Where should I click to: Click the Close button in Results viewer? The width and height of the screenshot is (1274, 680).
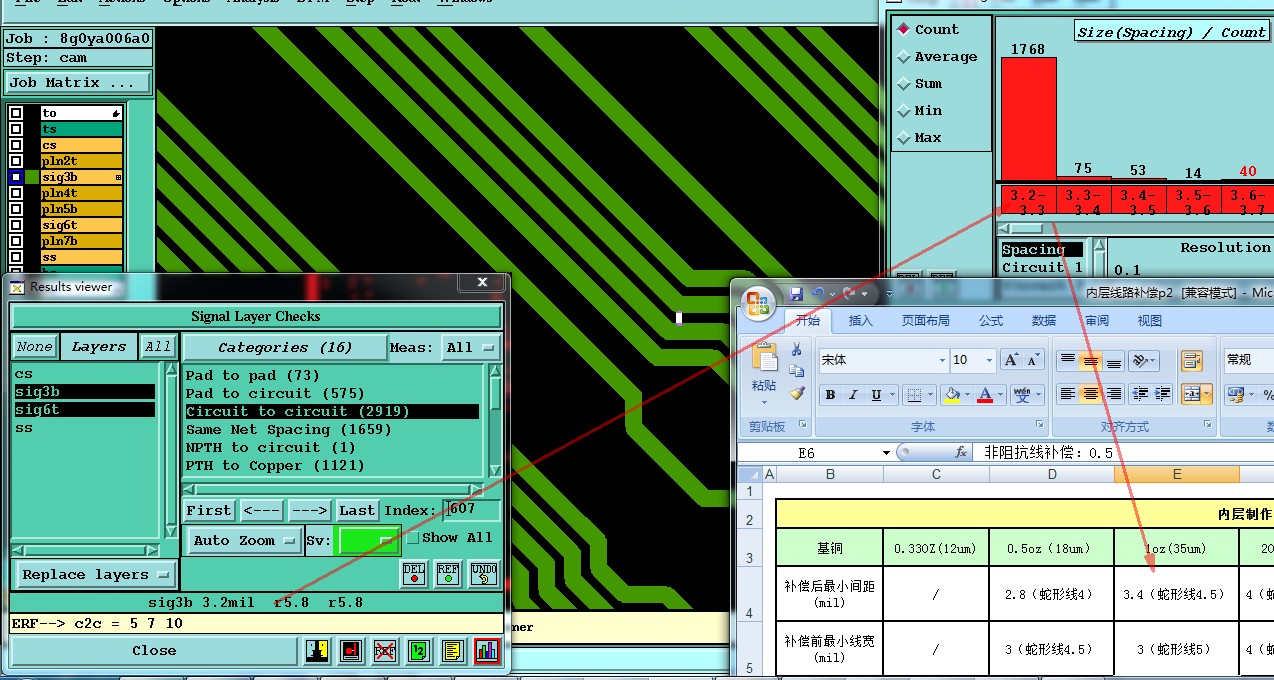coord(154,651)
